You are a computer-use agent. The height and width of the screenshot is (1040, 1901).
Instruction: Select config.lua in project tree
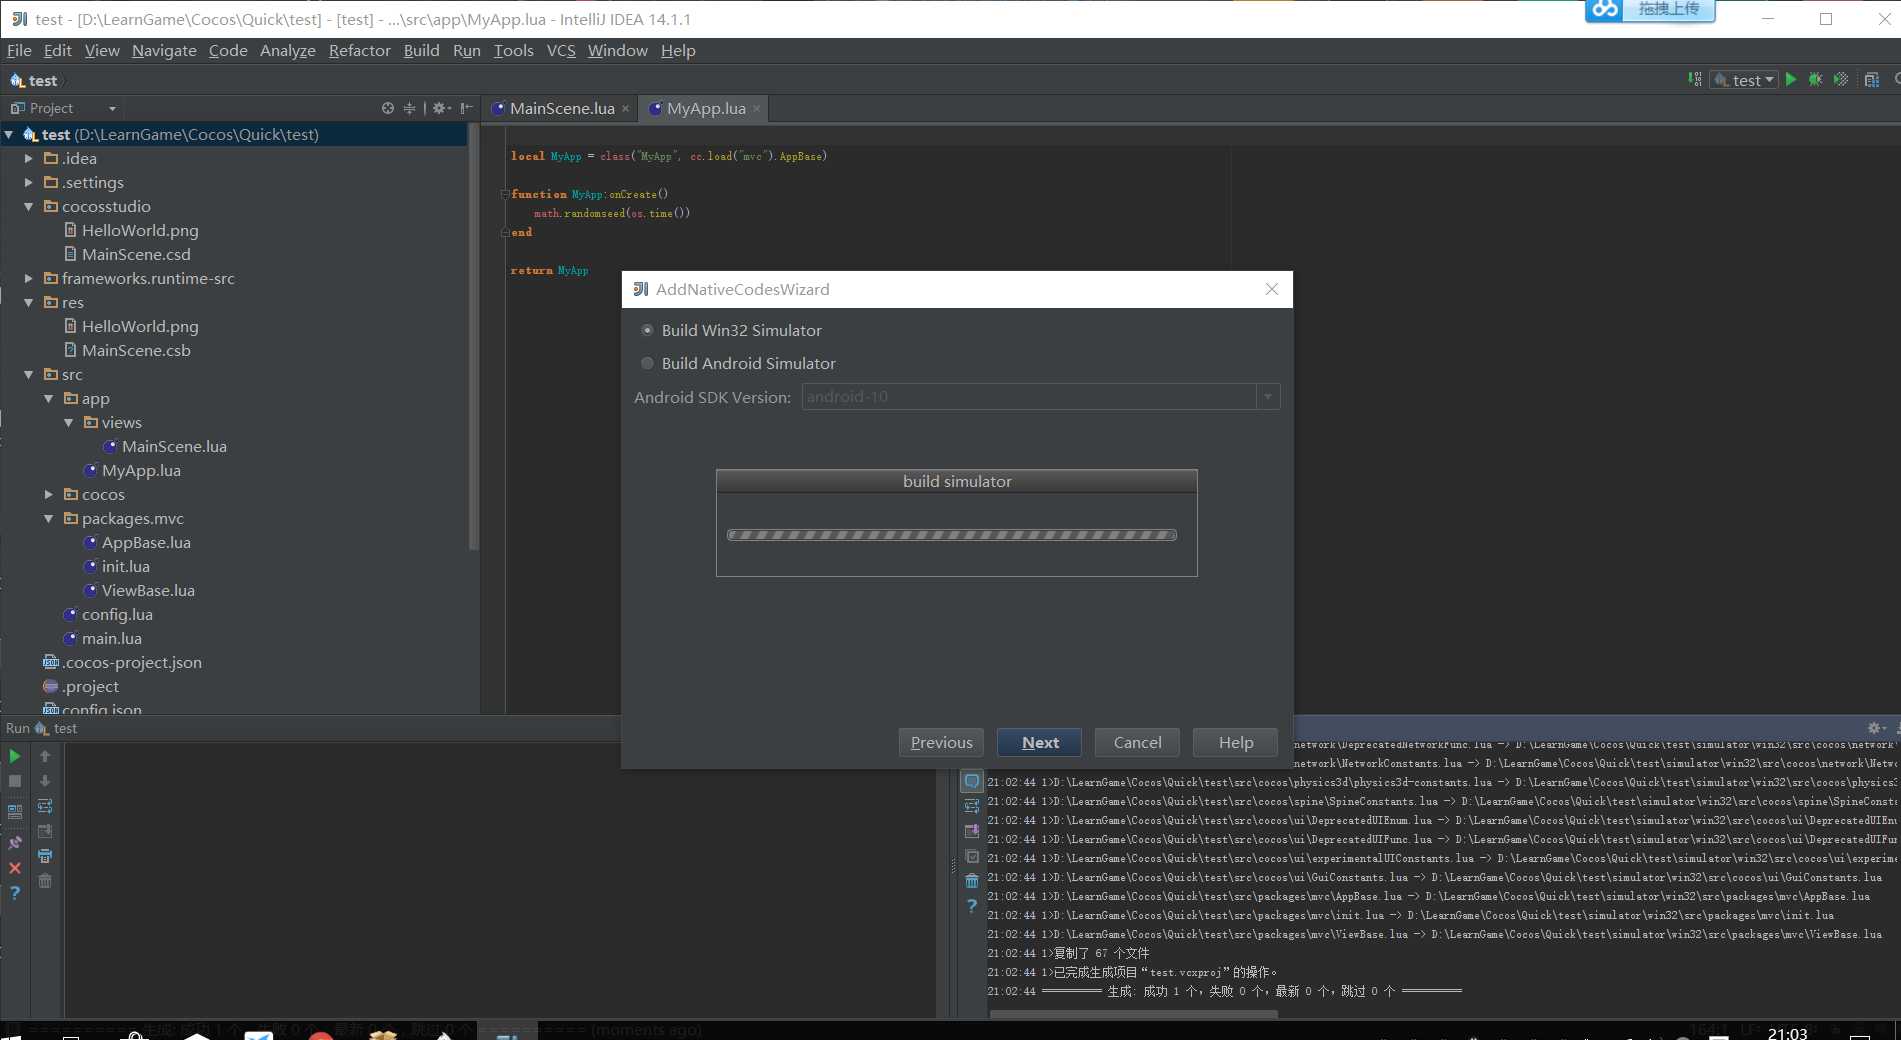pyautogui.click(x=117, y=614)
